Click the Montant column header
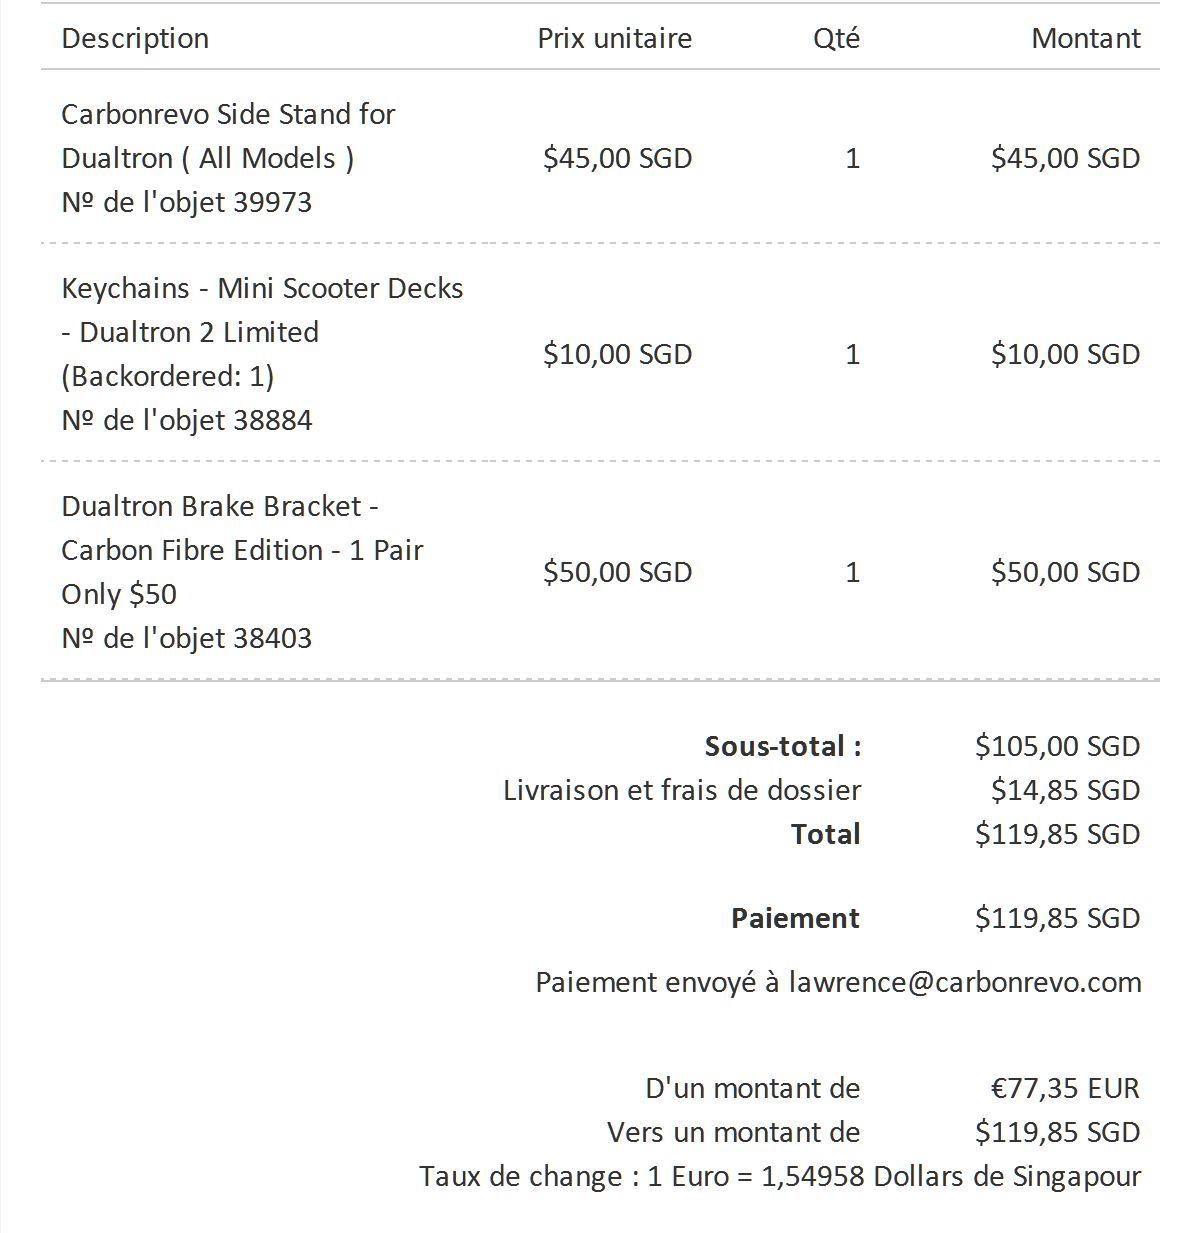 1086,38
